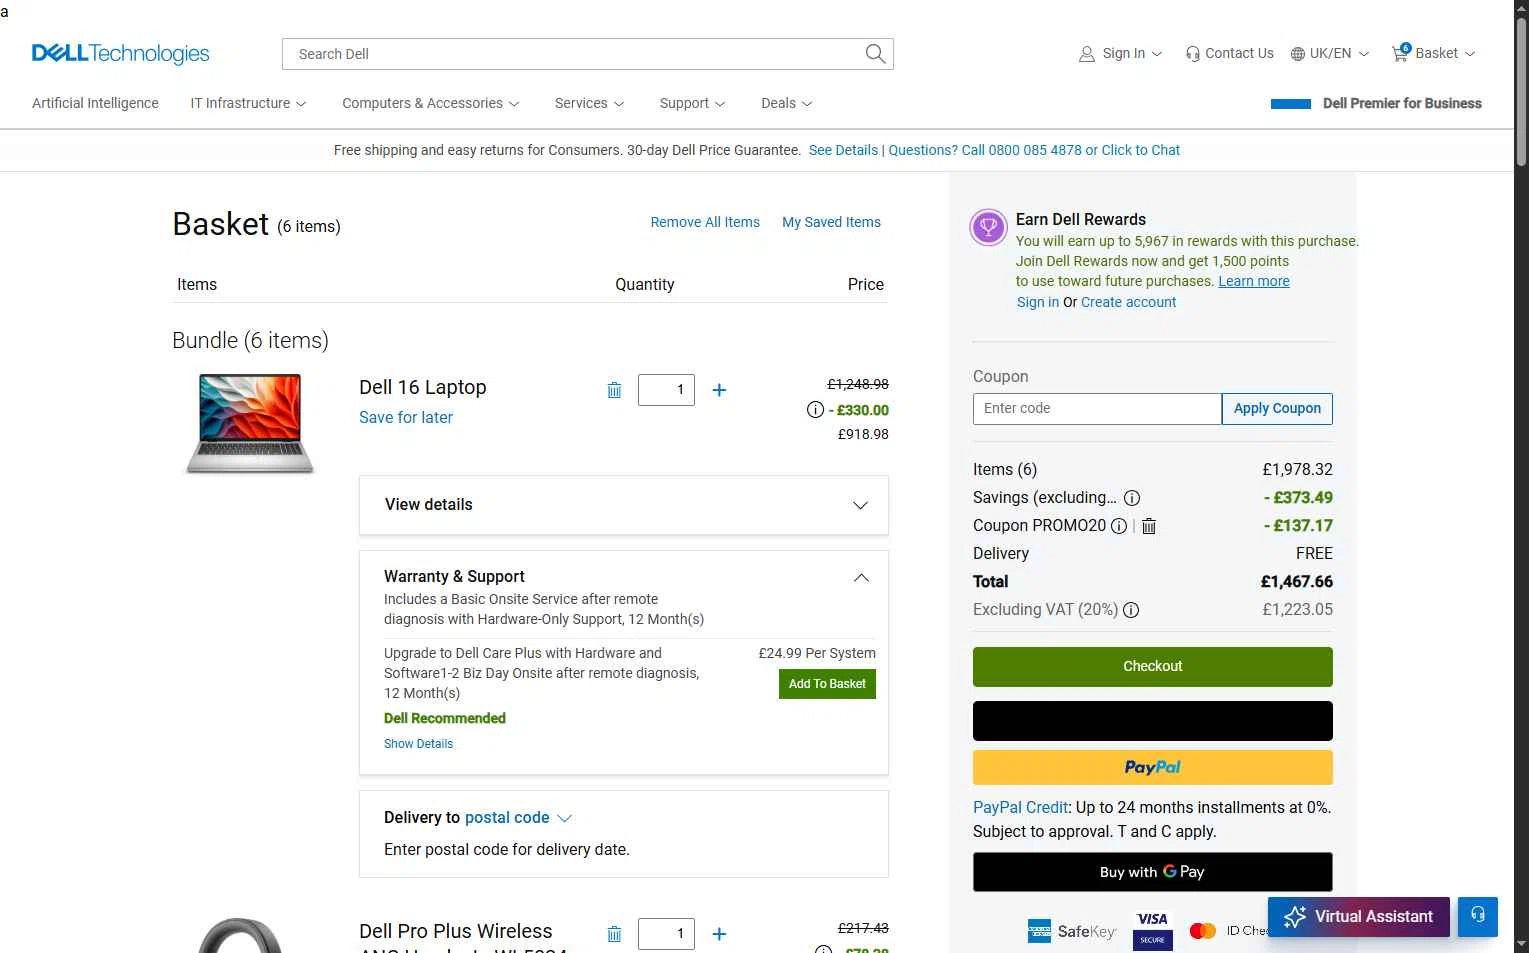Click the Dell 16 Laptop product title

[x=423, y=388]
